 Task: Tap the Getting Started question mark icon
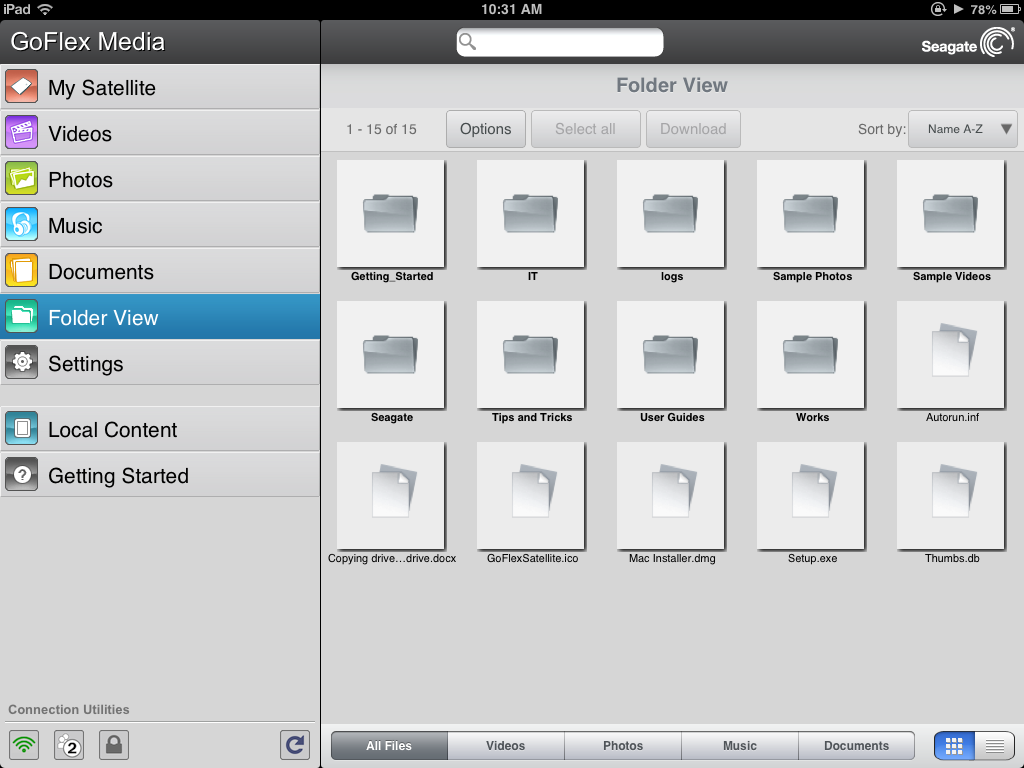tap(22, 475)
